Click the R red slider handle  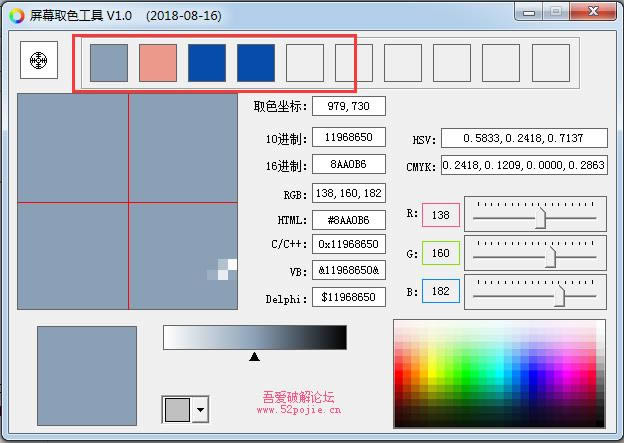coord(541,216)
